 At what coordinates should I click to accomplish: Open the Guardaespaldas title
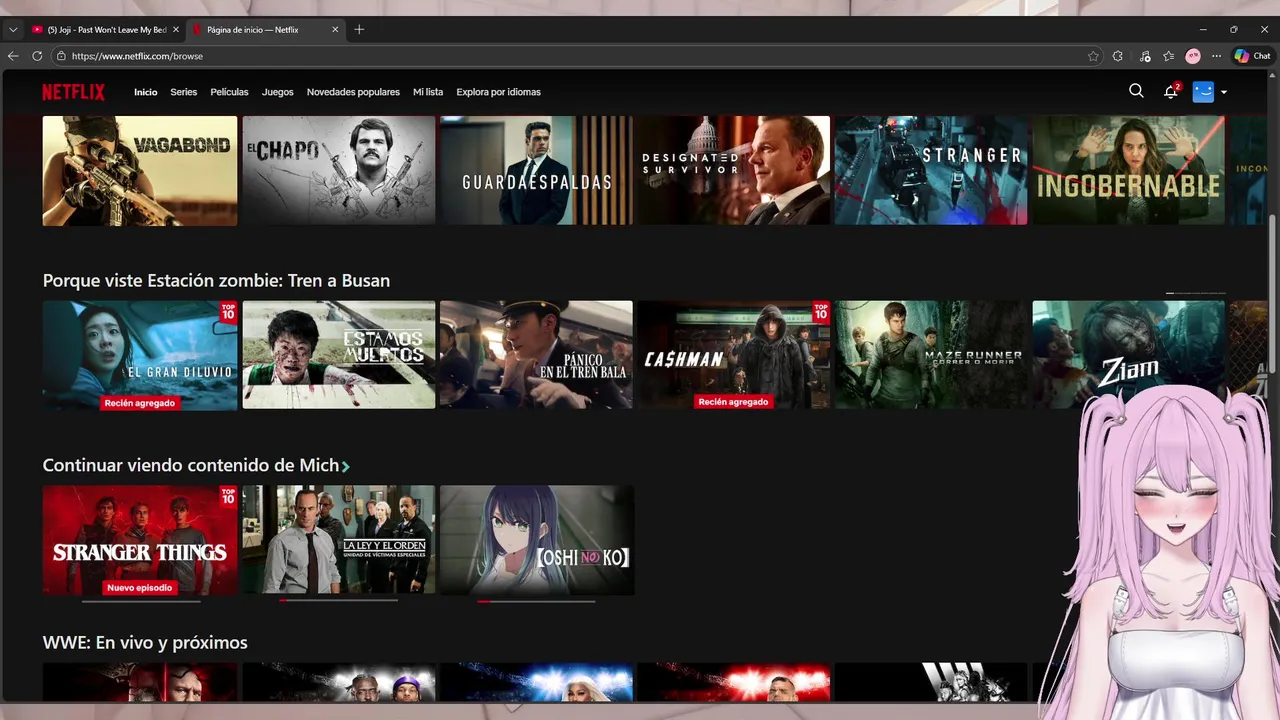click(x=536, y=170)
